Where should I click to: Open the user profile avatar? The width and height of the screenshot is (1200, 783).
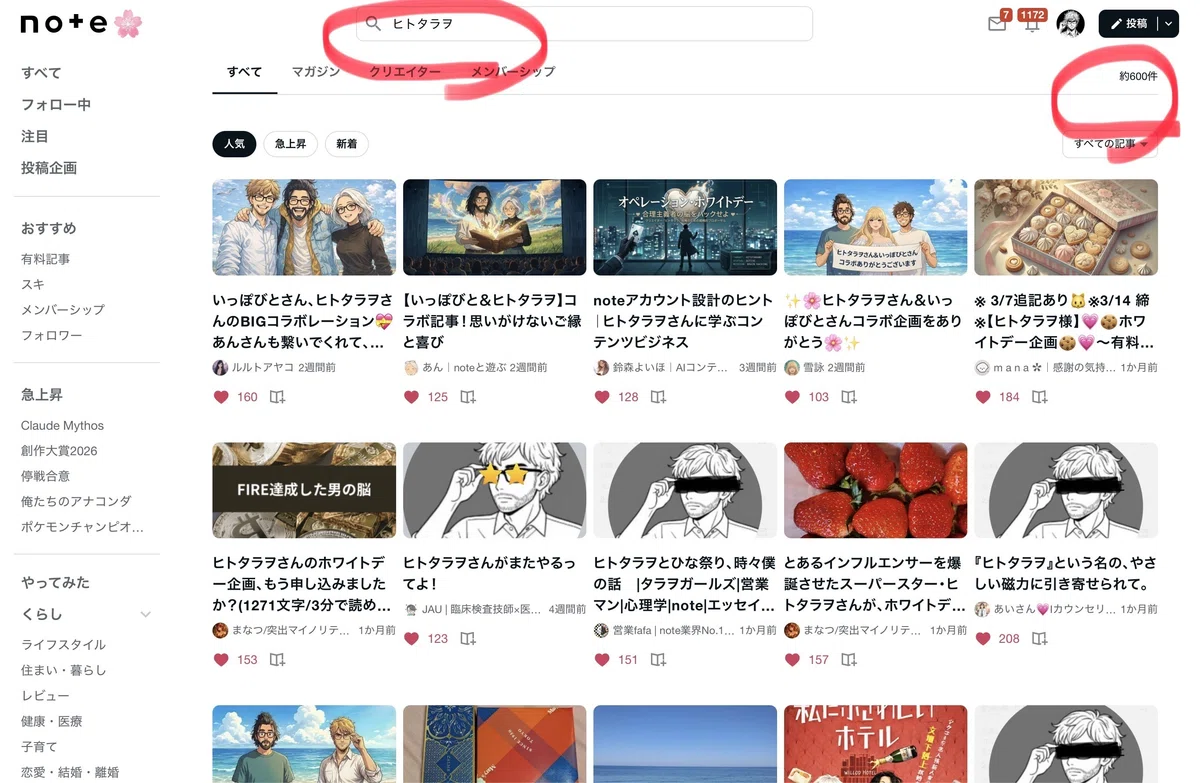pyautogui.click(x=1070, y=24)
